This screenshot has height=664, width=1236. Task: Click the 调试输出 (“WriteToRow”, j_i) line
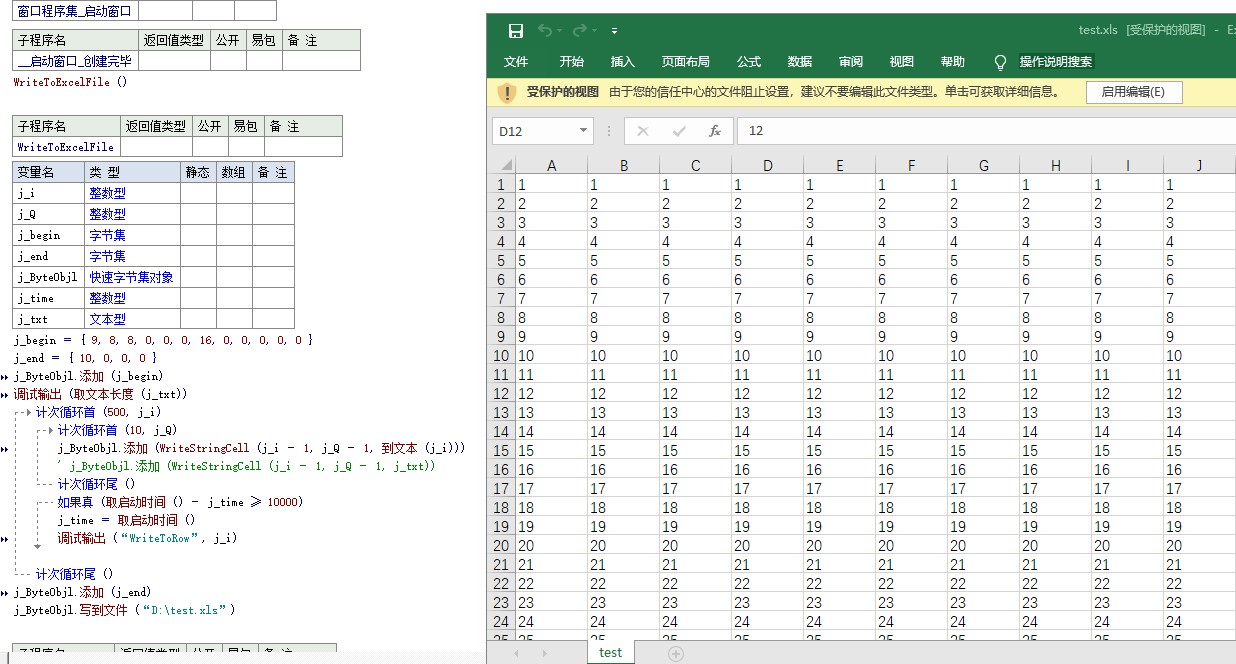tap(147, 538)
